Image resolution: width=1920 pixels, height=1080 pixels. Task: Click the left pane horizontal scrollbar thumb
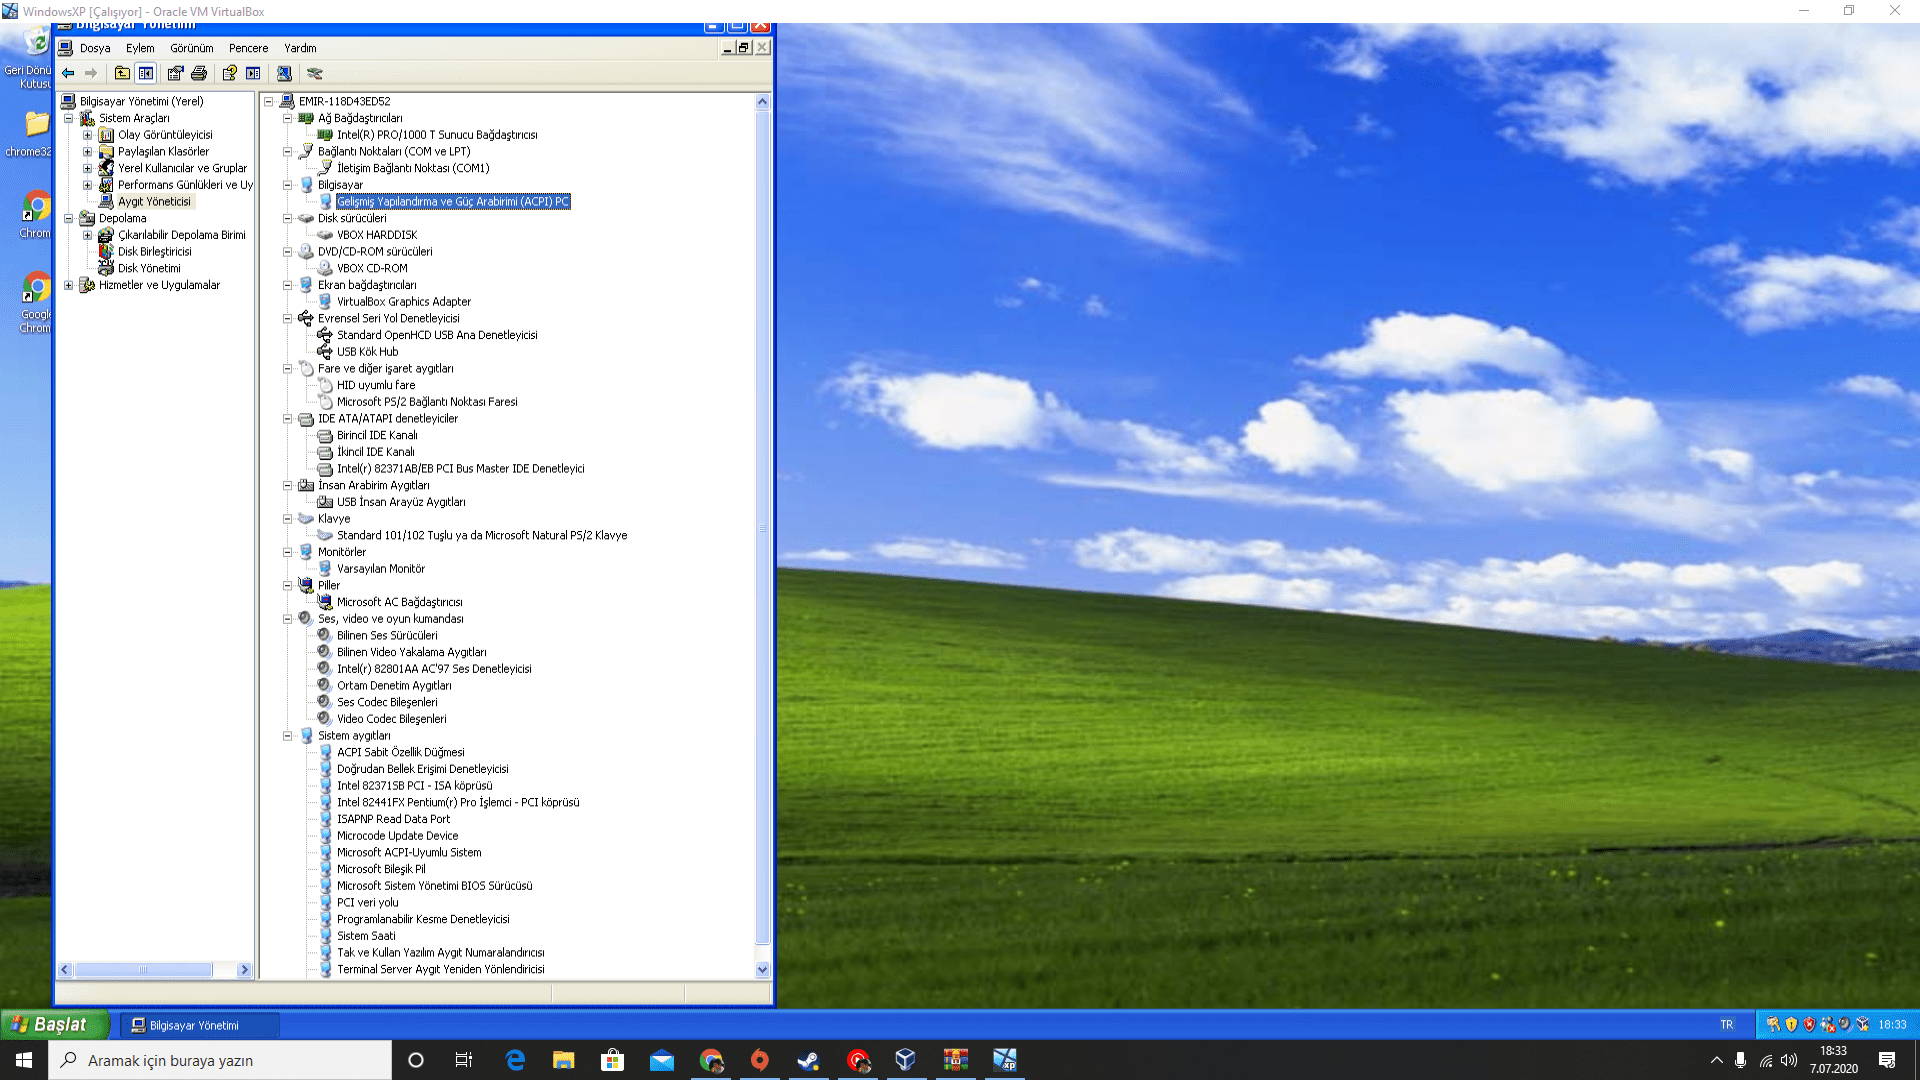pyautogui.click(x=143, y=970)
